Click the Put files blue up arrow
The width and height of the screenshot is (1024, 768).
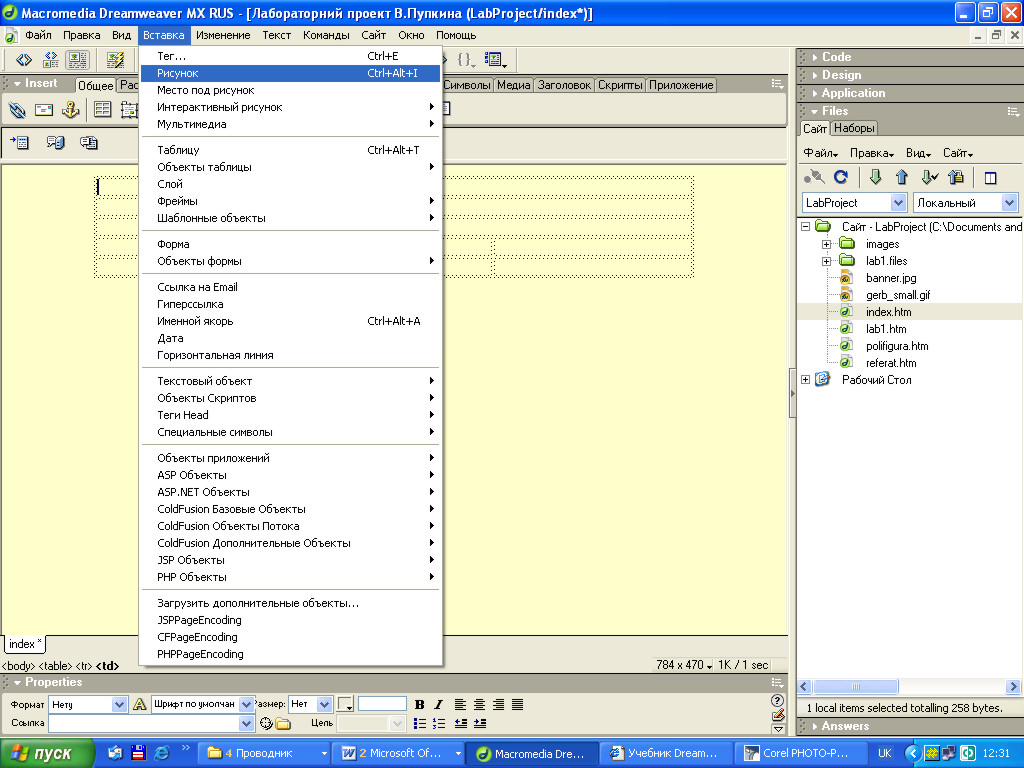point(902,177)
